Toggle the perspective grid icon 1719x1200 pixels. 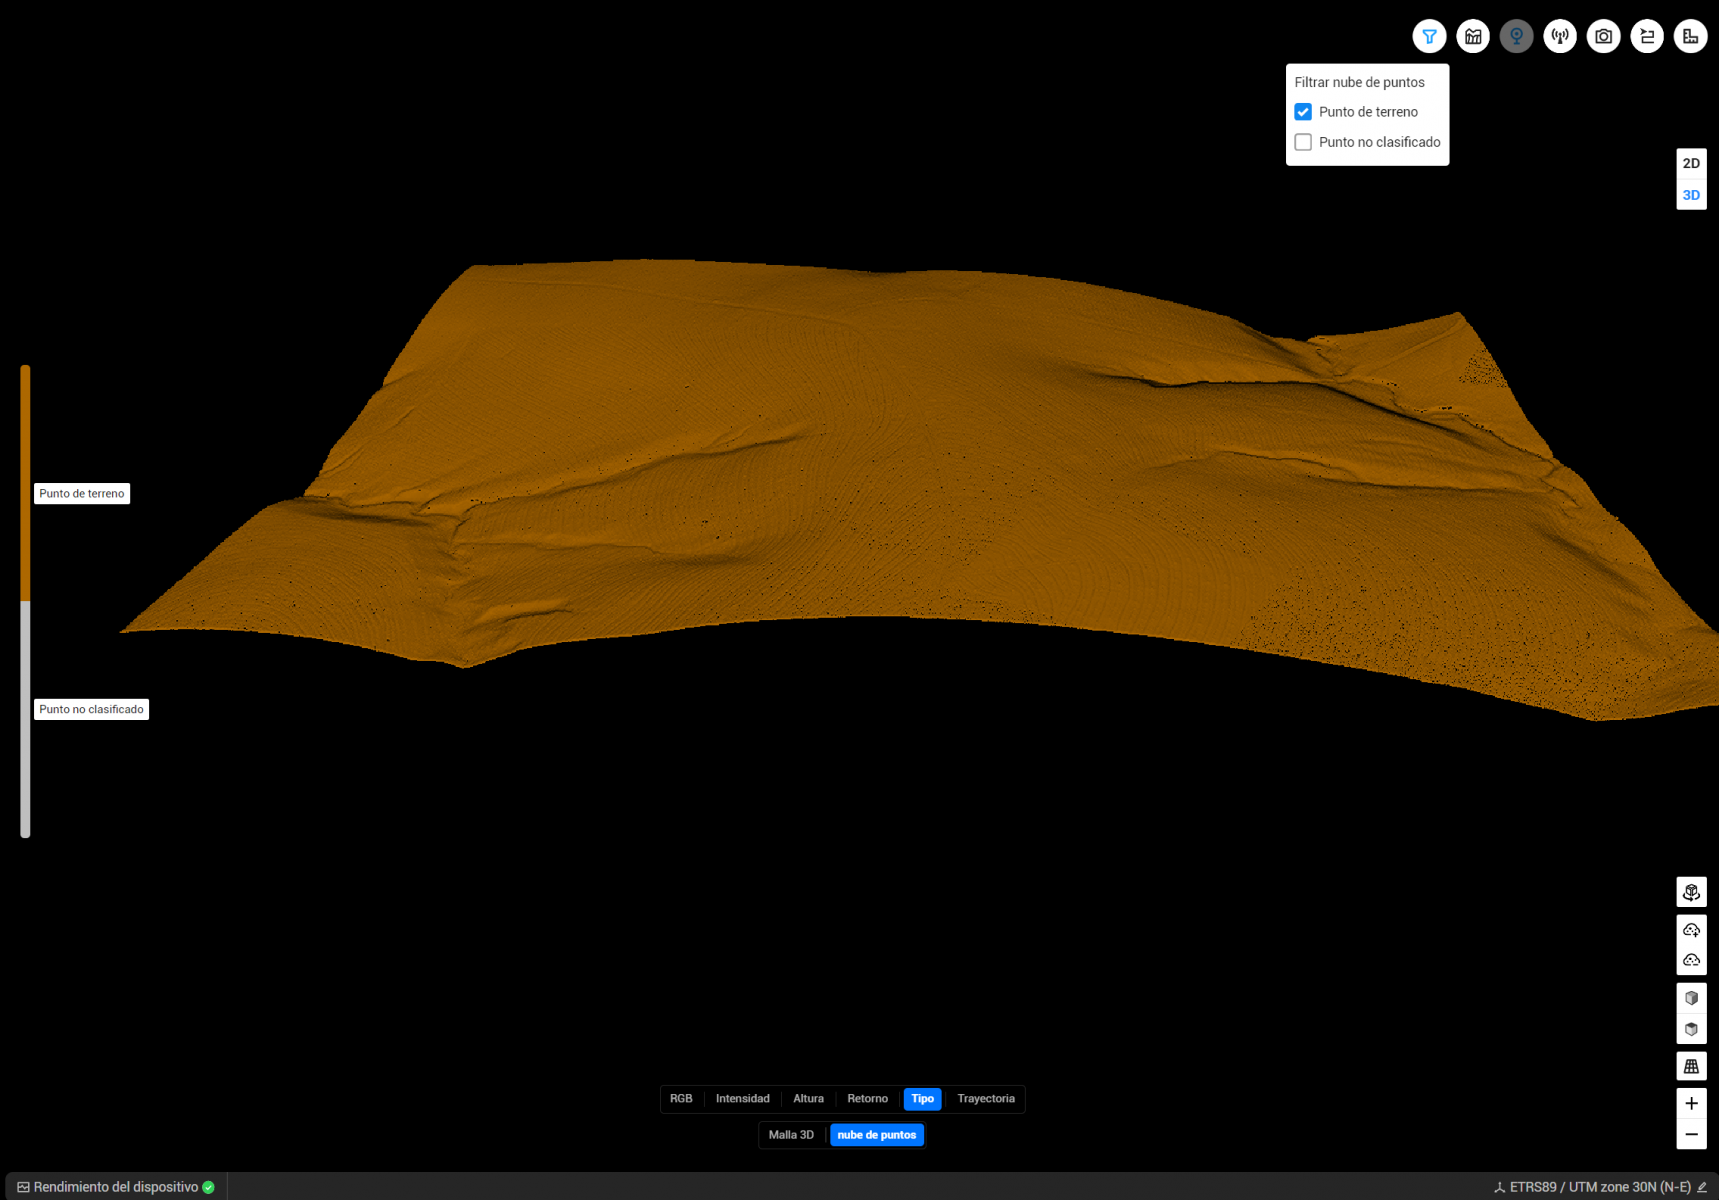pos(1691,1066)
